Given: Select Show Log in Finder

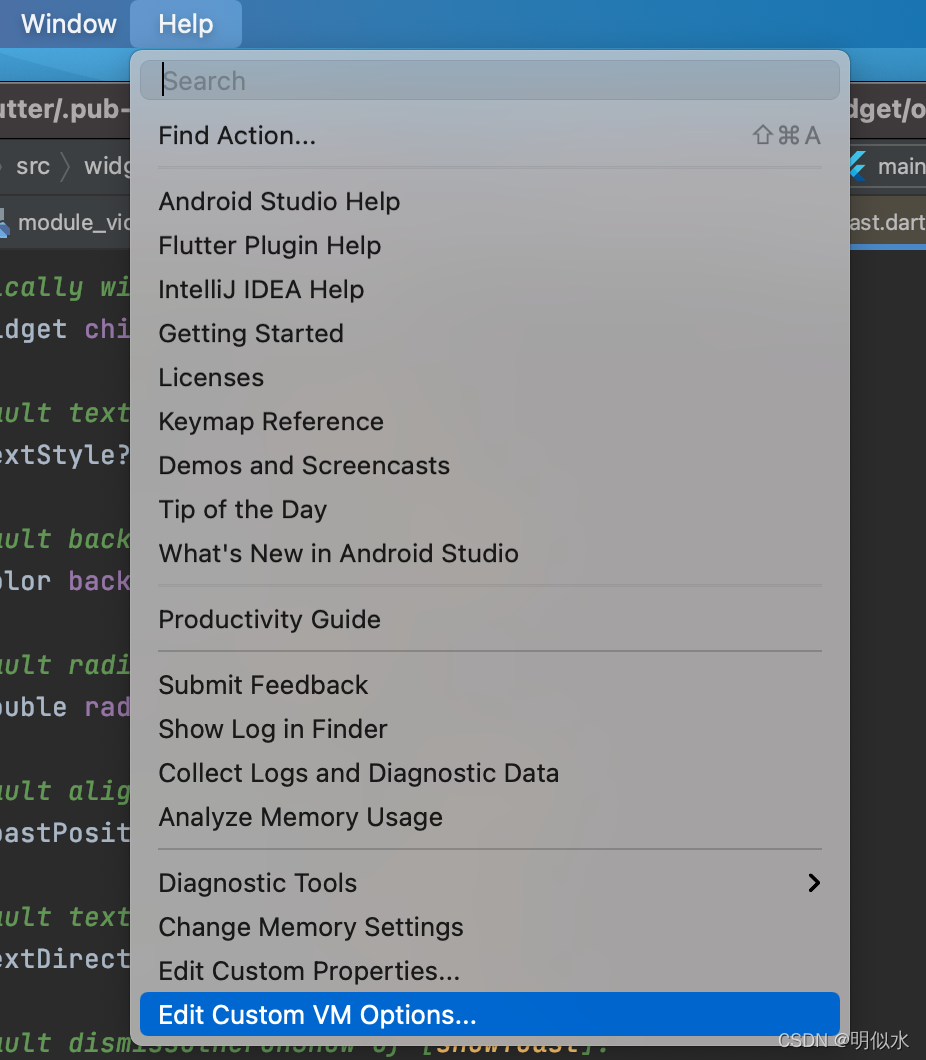Looking at the screenshot, I should (x=273, y=730).
